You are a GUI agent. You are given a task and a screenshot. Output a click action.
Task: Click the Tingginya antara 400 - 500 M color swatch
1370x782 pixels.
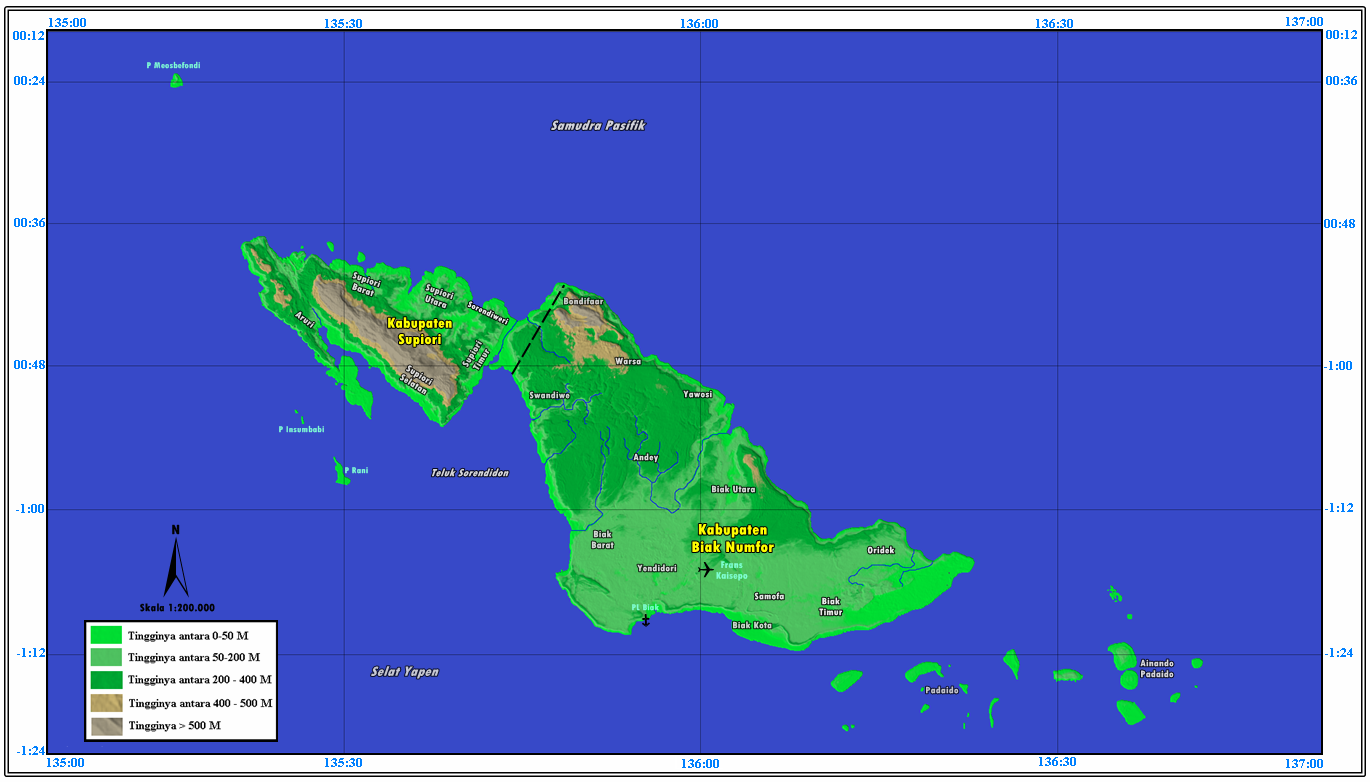tap(105, 703)
